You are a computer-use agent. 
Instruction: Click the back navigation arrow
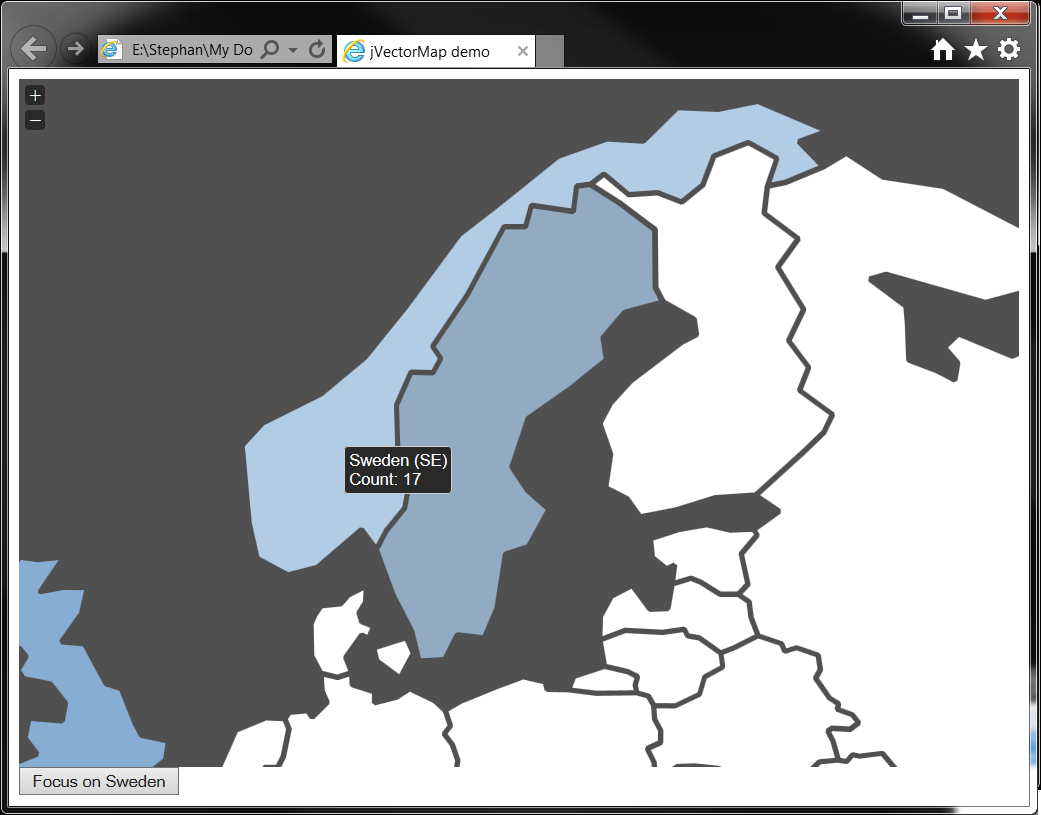coord(33,47)
